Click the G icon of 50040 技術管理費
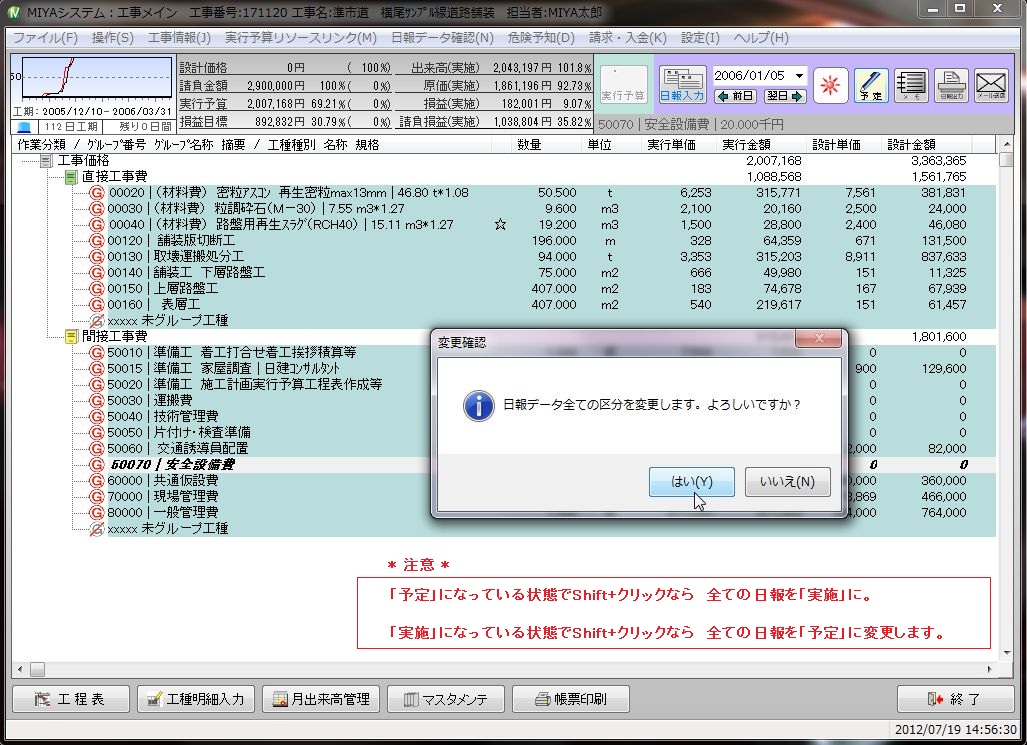This screenshot has height=745, width=1027. [96, 417]
